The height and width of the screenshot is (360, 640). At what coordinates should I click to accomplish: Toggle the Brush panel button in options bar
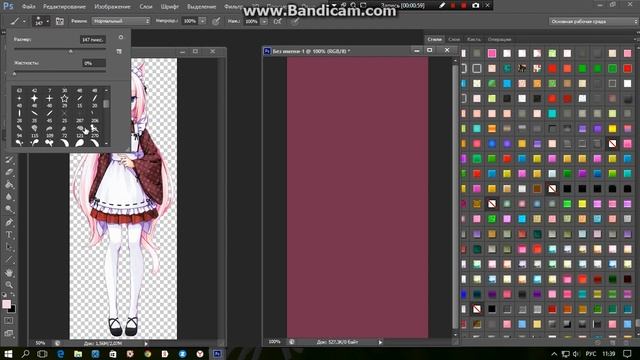click(x=60, y=21)
